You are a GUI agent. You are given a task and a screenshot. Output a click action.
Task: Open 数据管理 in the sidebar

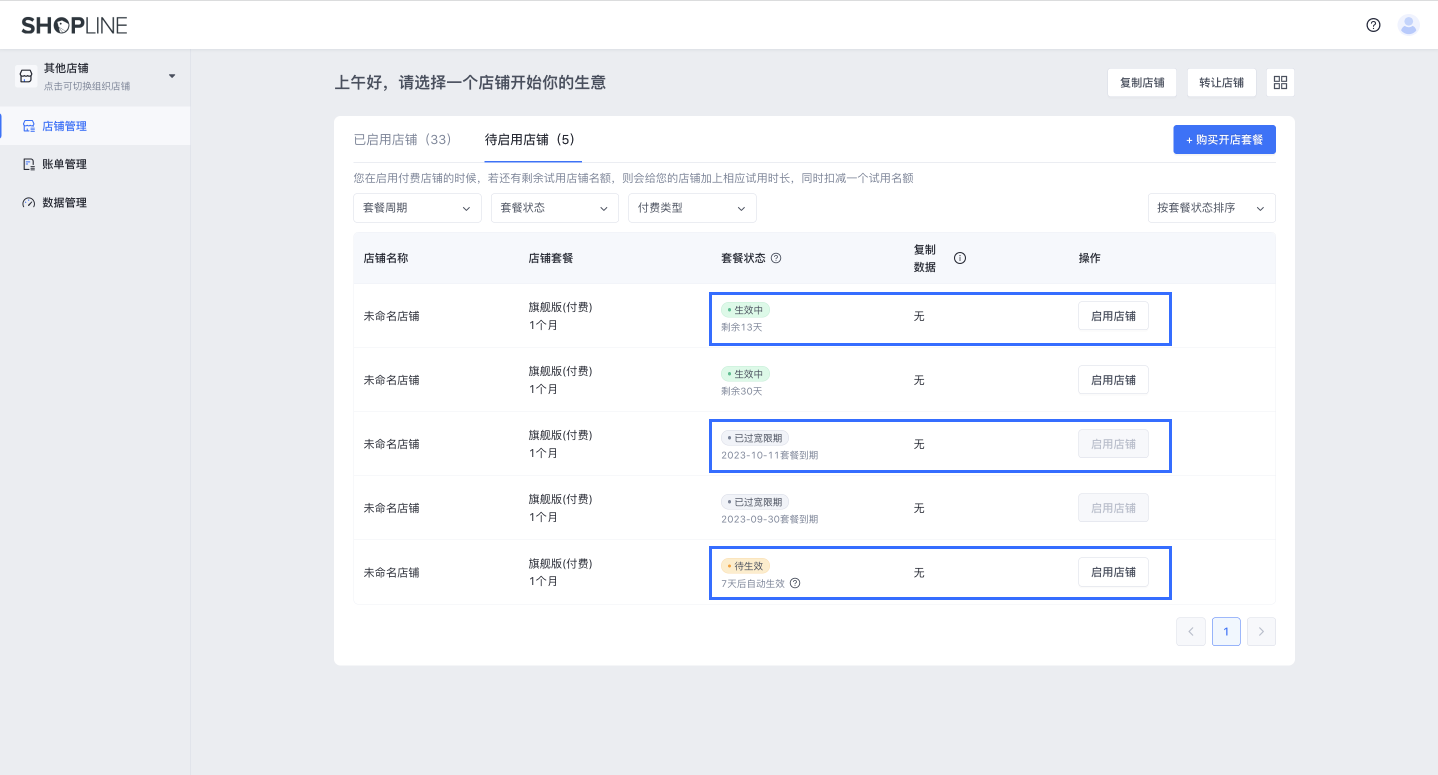[64, 202]
